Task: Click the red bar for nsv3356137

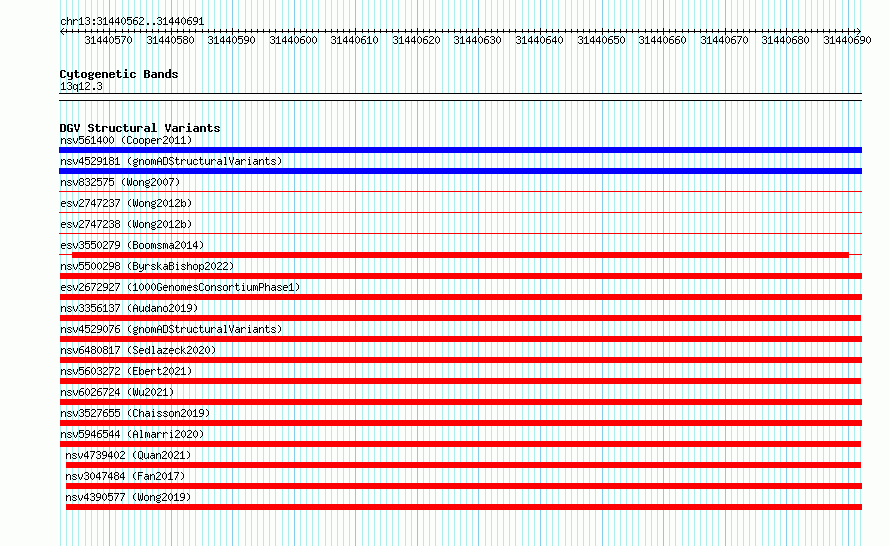Action: pos(460,318)
